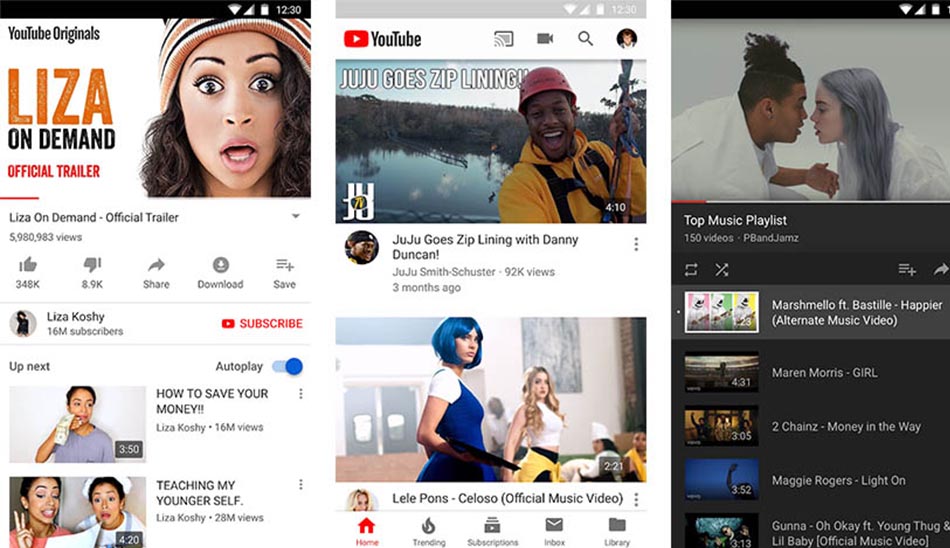Tap the Download icon
950x548 pixels.
point(221,265)
